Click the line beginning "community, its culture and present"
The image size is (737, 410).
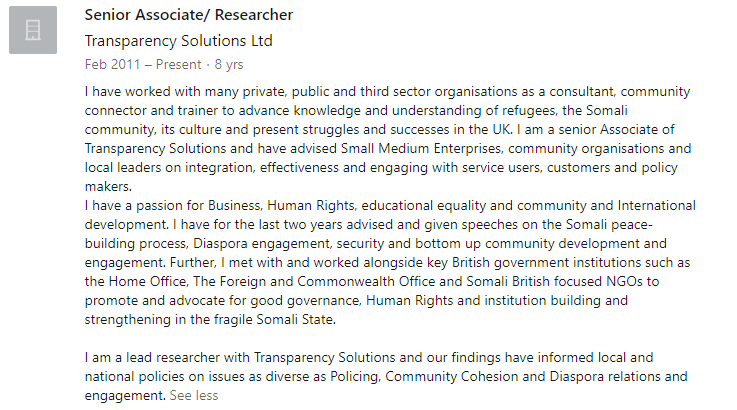(x=379, y=129)
